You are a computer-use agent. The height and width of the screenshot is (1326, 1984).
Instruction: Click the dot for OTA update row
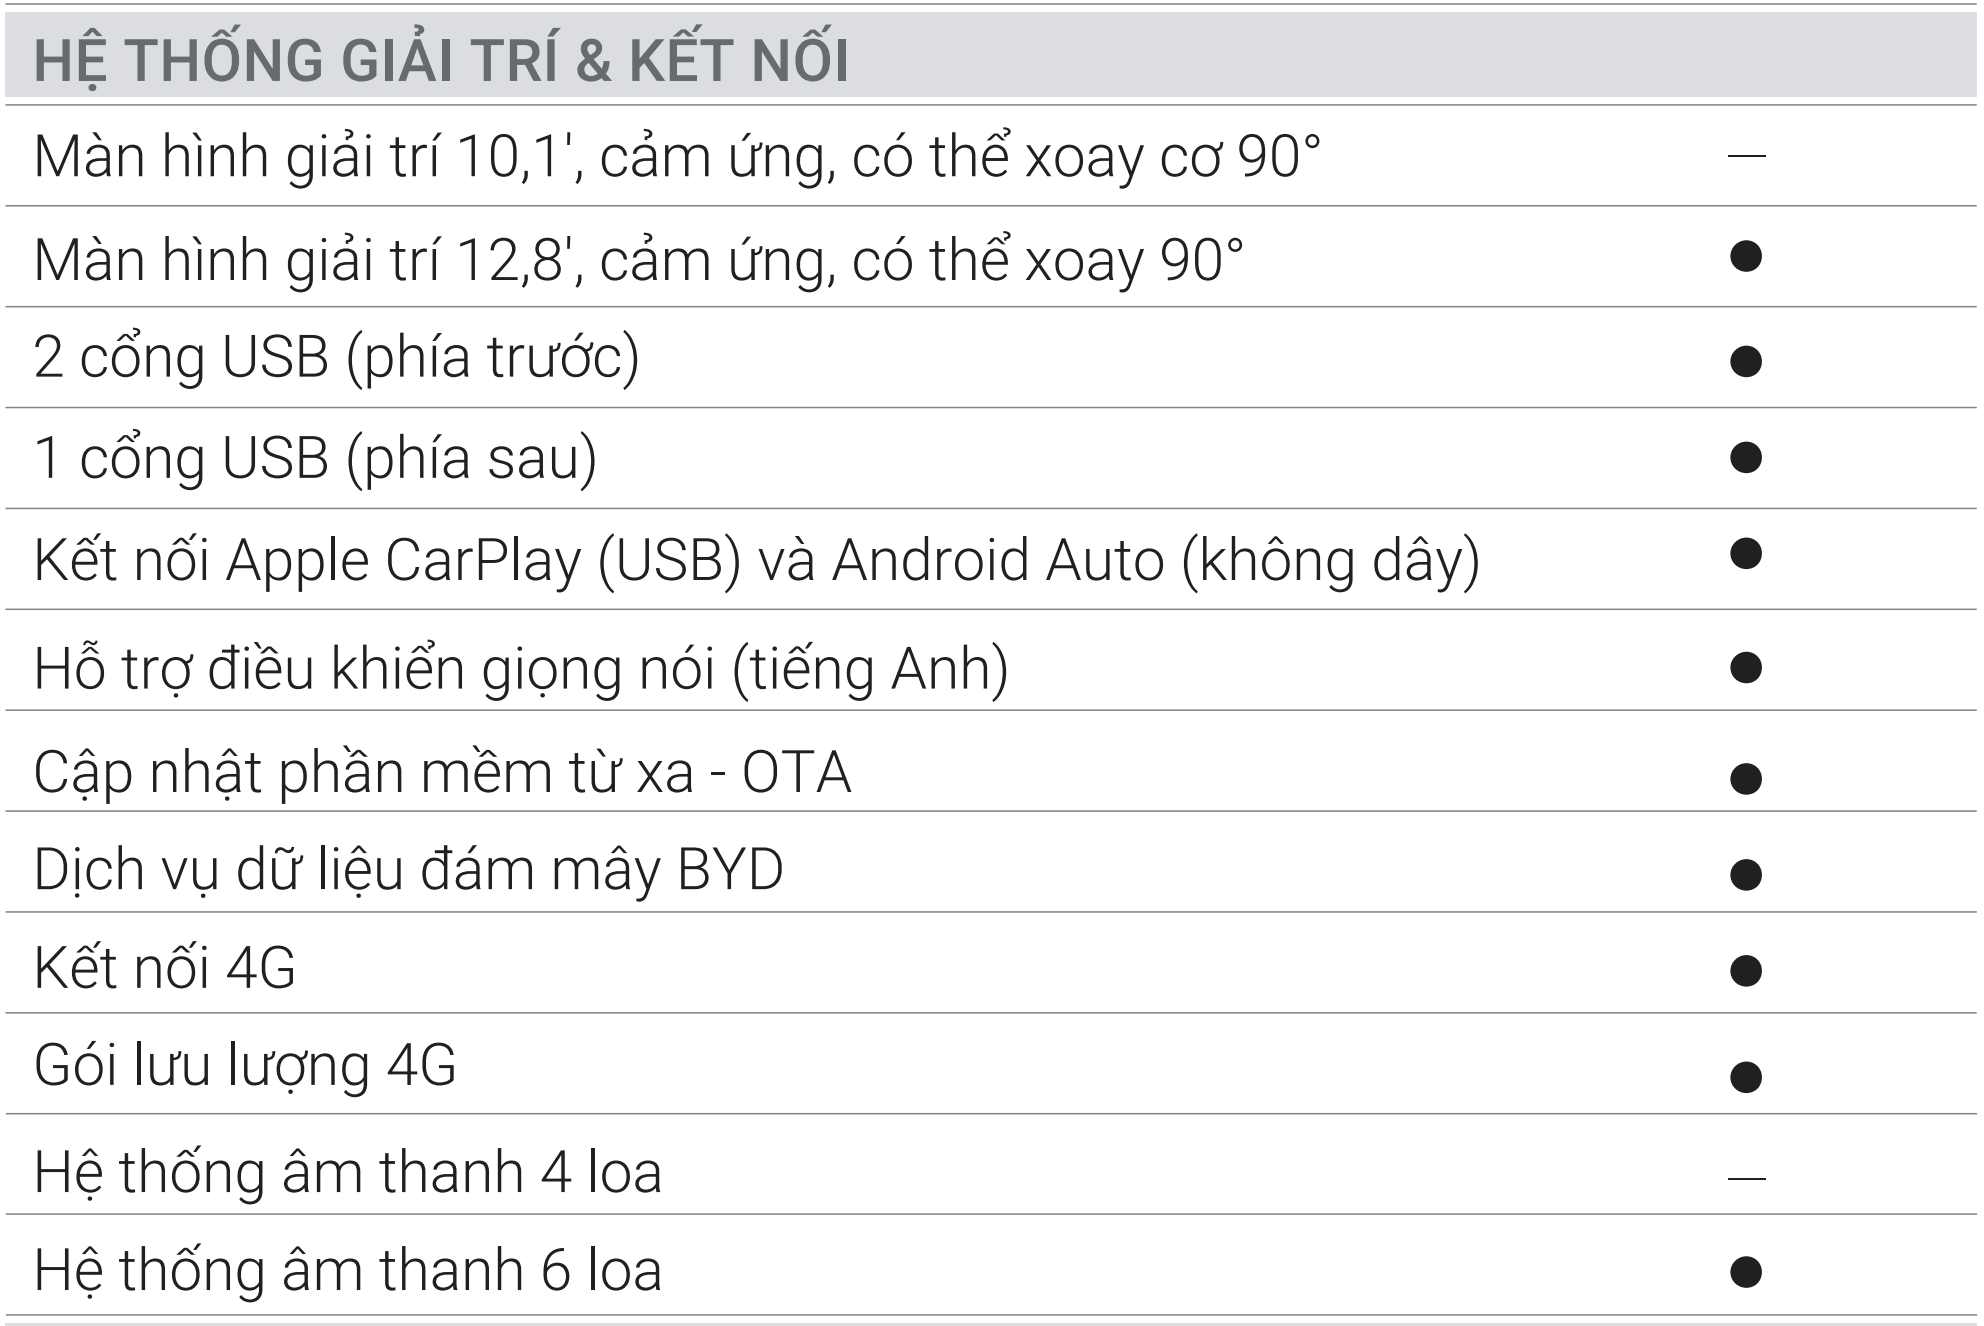tap(1745, 778)
